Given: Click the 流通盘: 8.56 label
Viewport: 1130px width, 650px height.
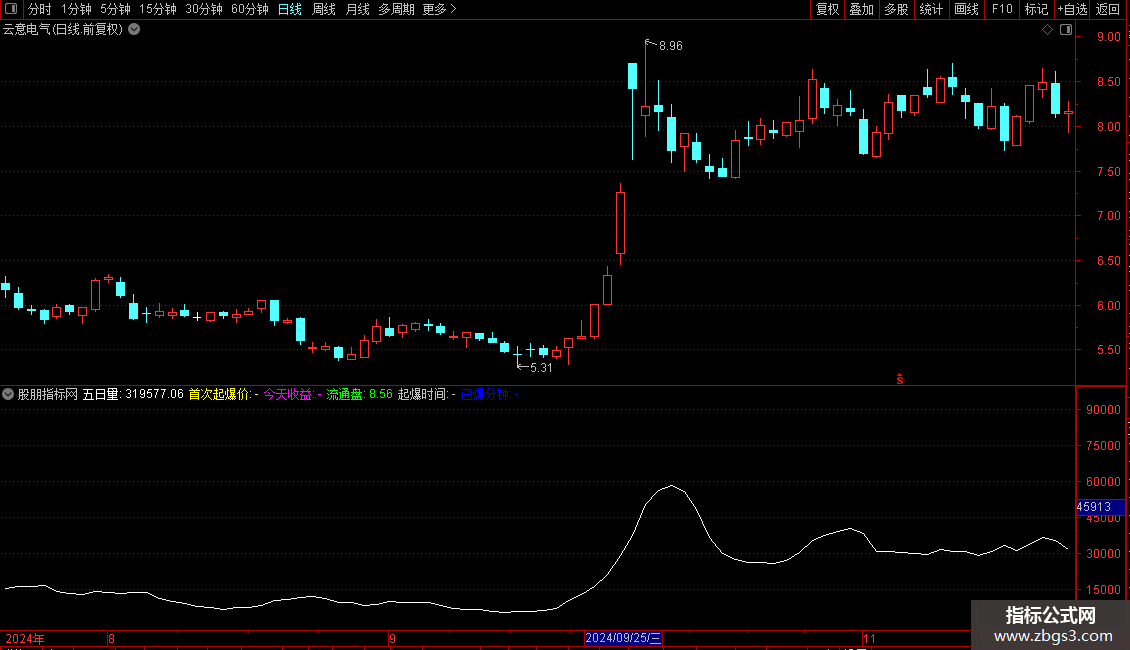Looking at the screenshot, I should [359, 394].
